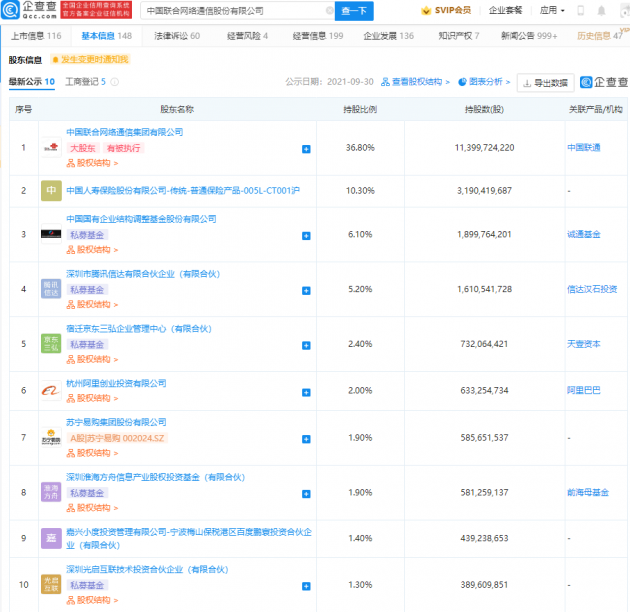
Task: Switch to 上市信息 116 tab
Action: 36,36
